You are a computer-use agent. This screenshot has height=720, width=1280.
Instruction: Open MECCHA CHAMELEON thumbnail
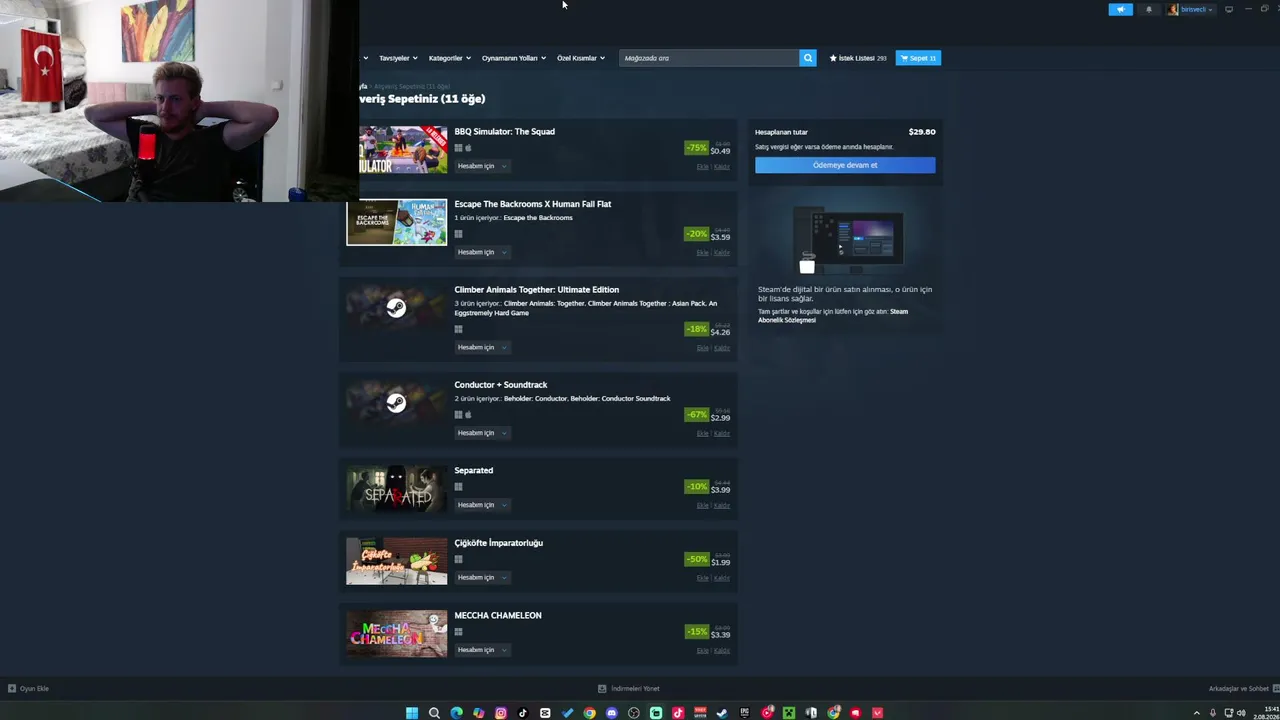click(x=397, y=634)
